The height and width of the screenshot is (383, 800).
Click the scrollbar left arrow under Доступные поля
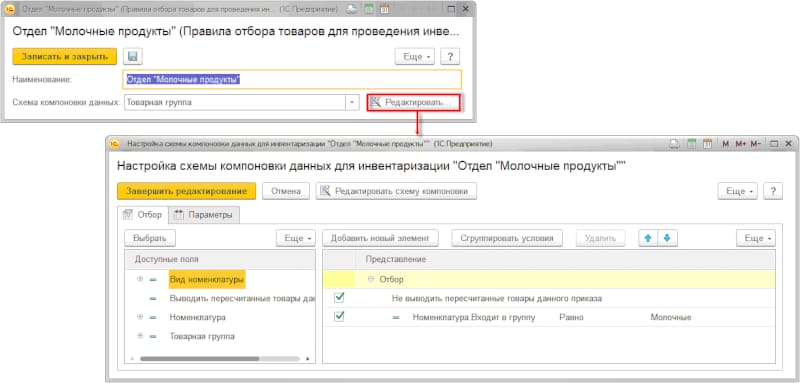pyautogui.click(x=132, y=359)
